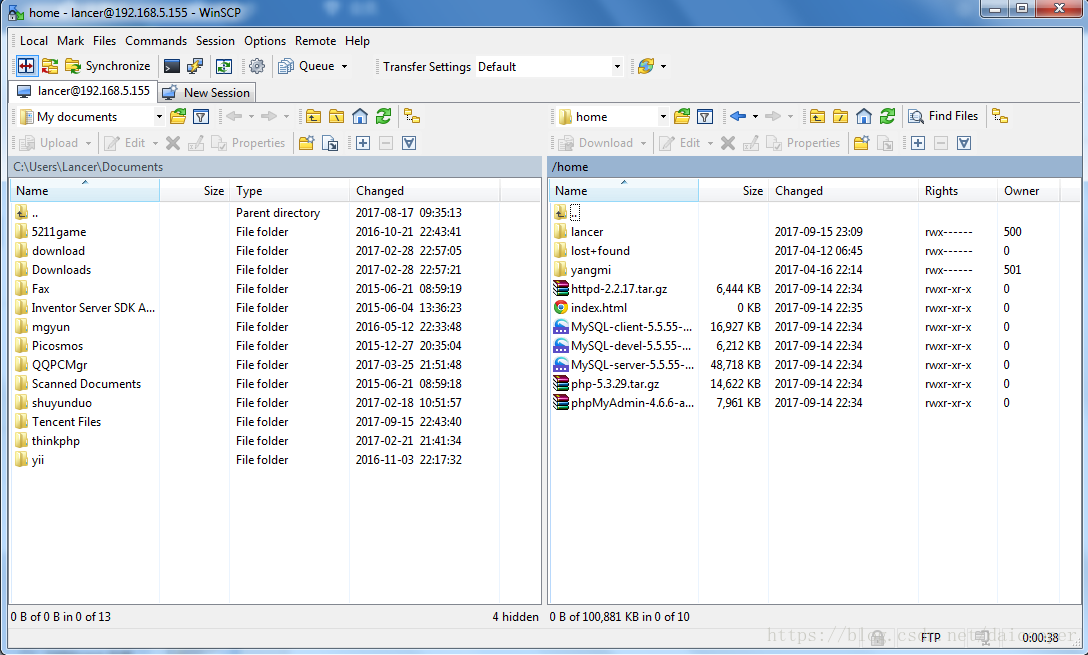Open the terminal console icon

click(171, 66)
